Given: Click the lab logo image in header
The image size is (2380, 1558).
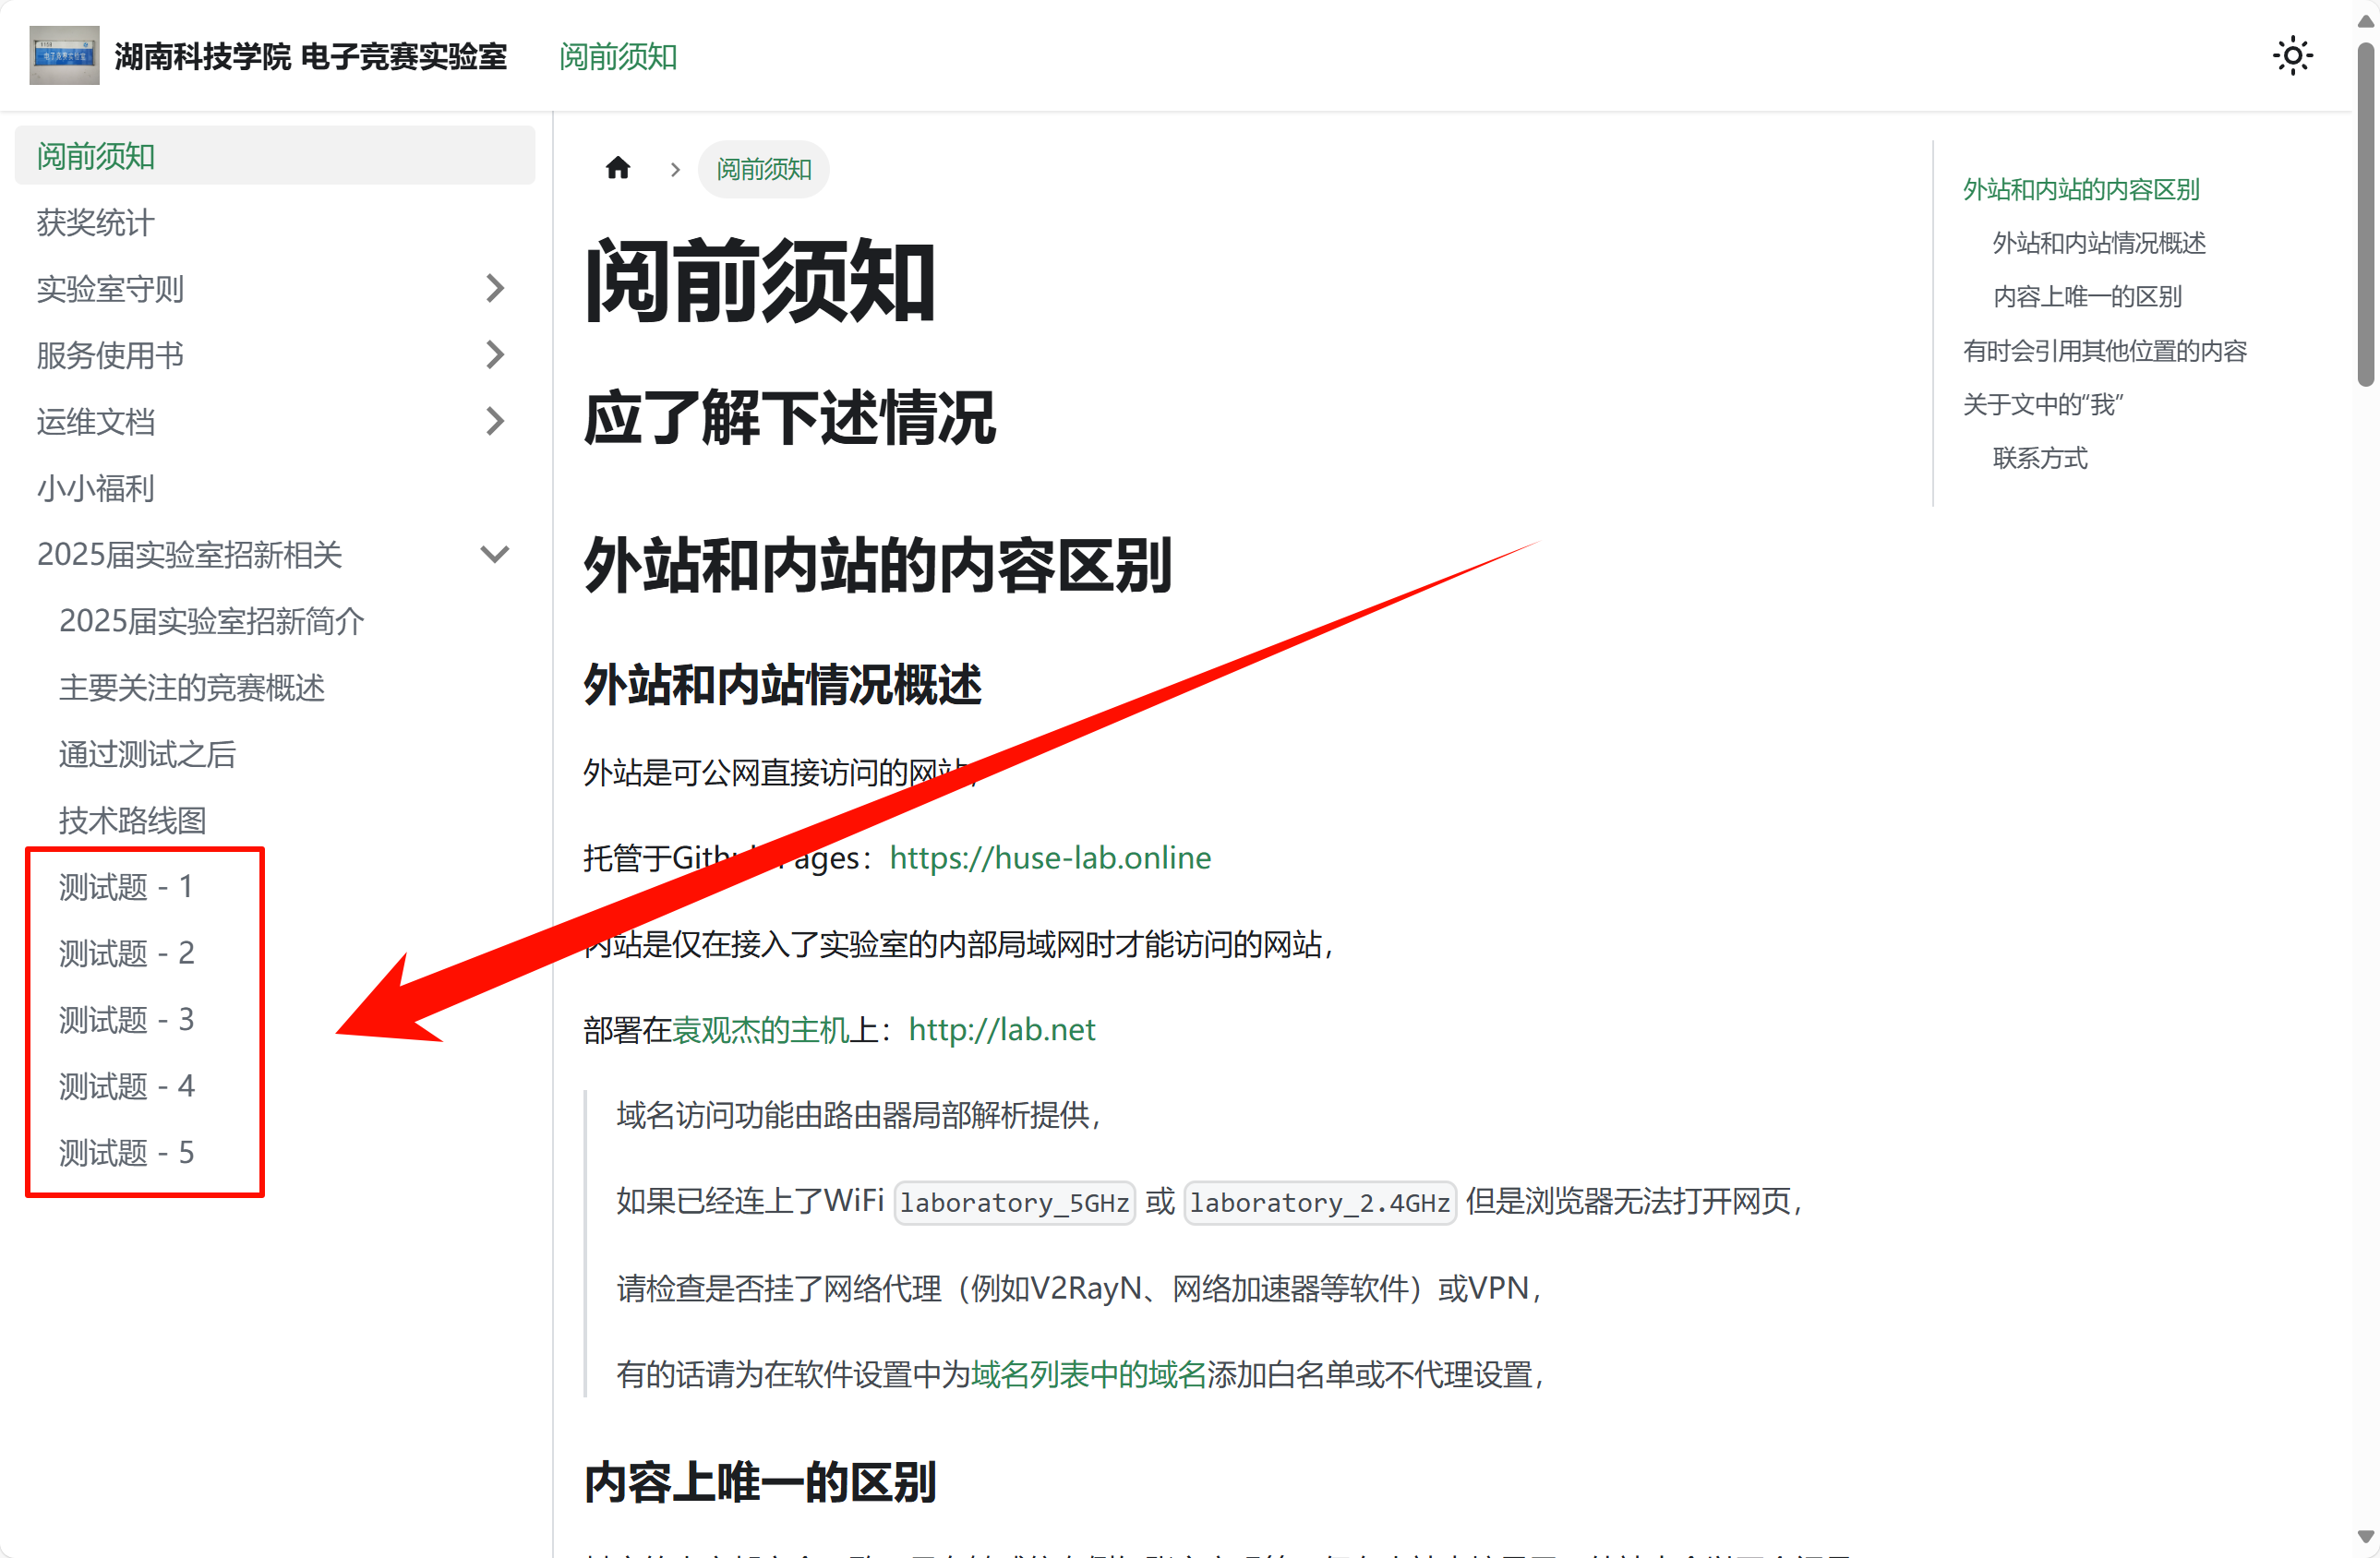Looking at the screenshot, I should pyautogui.click(x=64, y=56).
